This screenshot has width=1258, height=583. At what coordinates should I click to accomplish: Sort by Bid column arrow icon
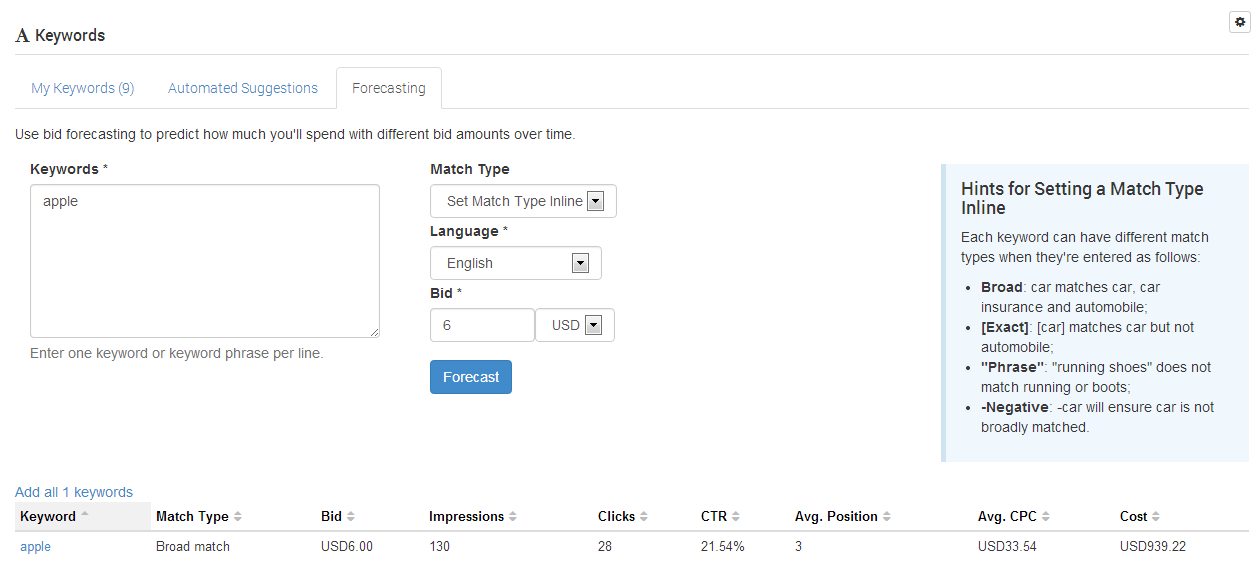351,517
